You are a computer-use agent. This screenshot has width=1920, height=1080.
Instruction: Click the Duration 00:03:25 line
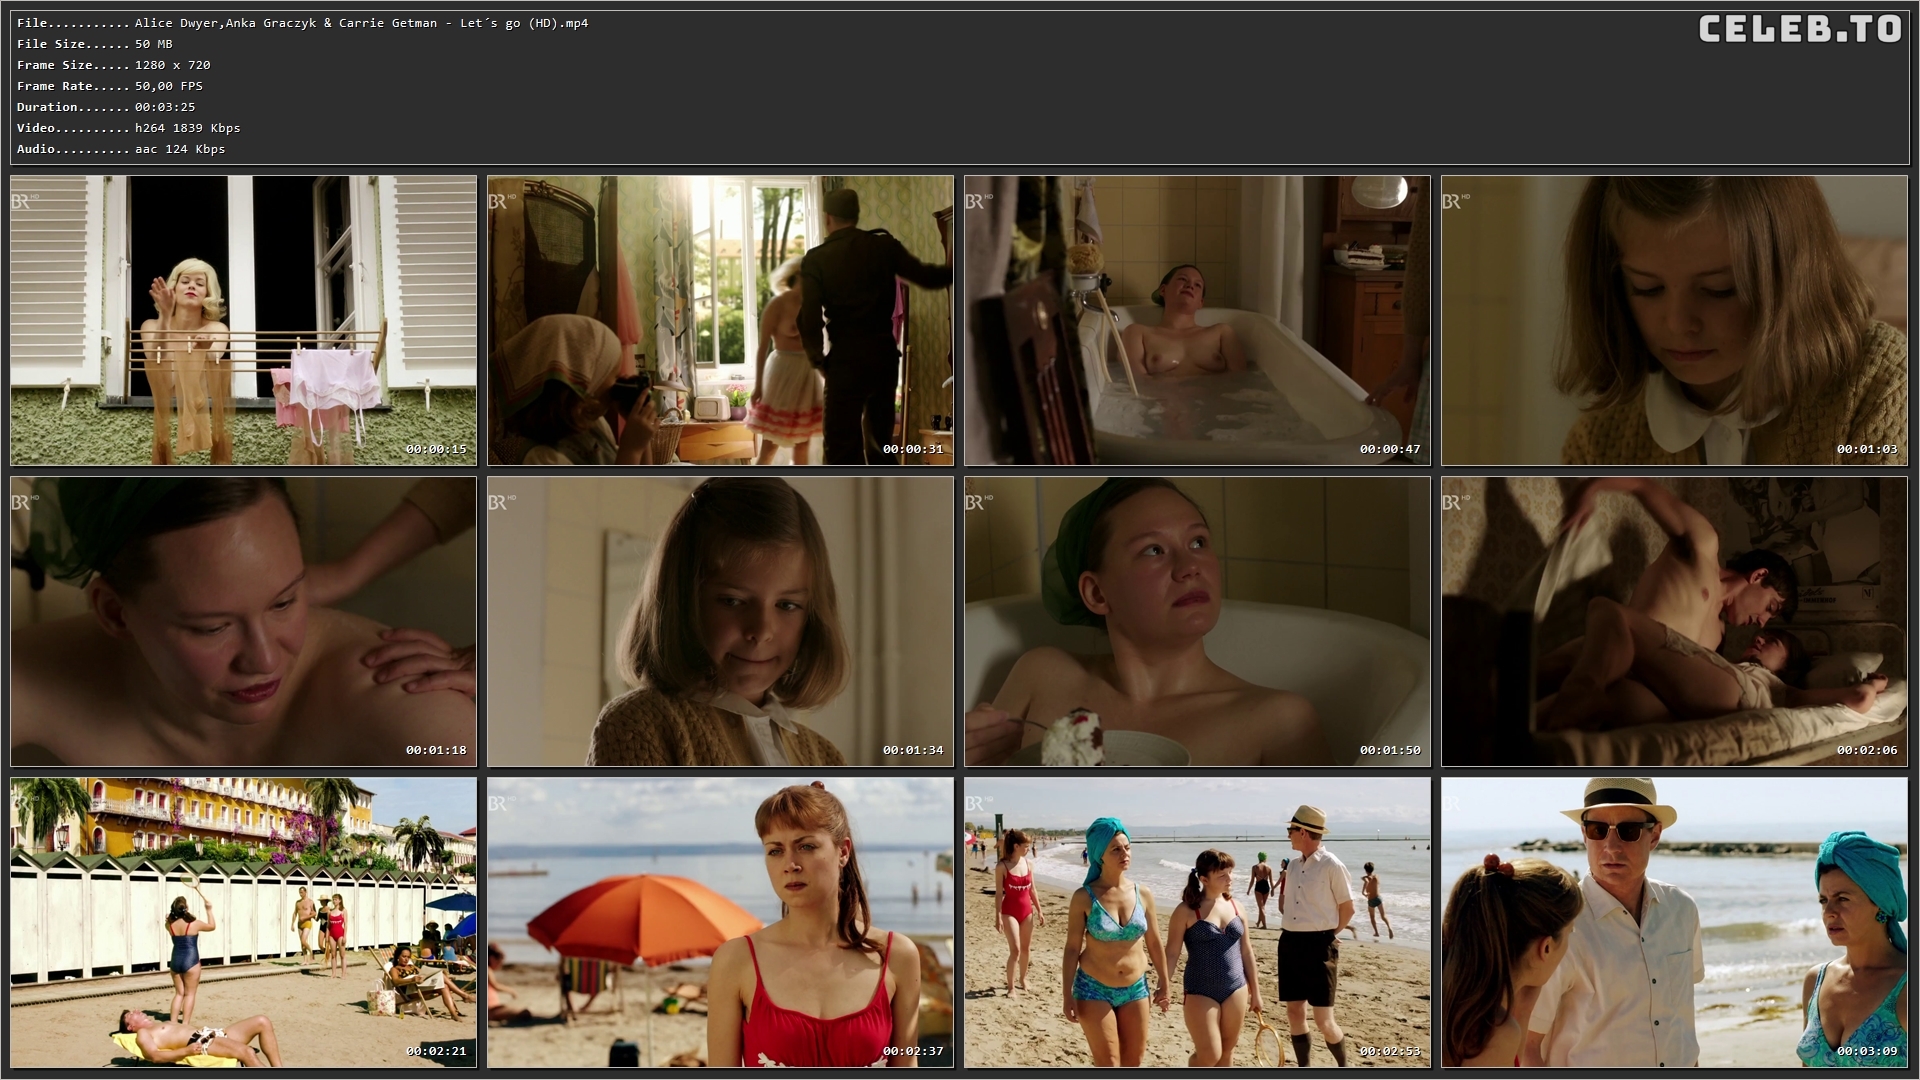click(x=106, y=107)
